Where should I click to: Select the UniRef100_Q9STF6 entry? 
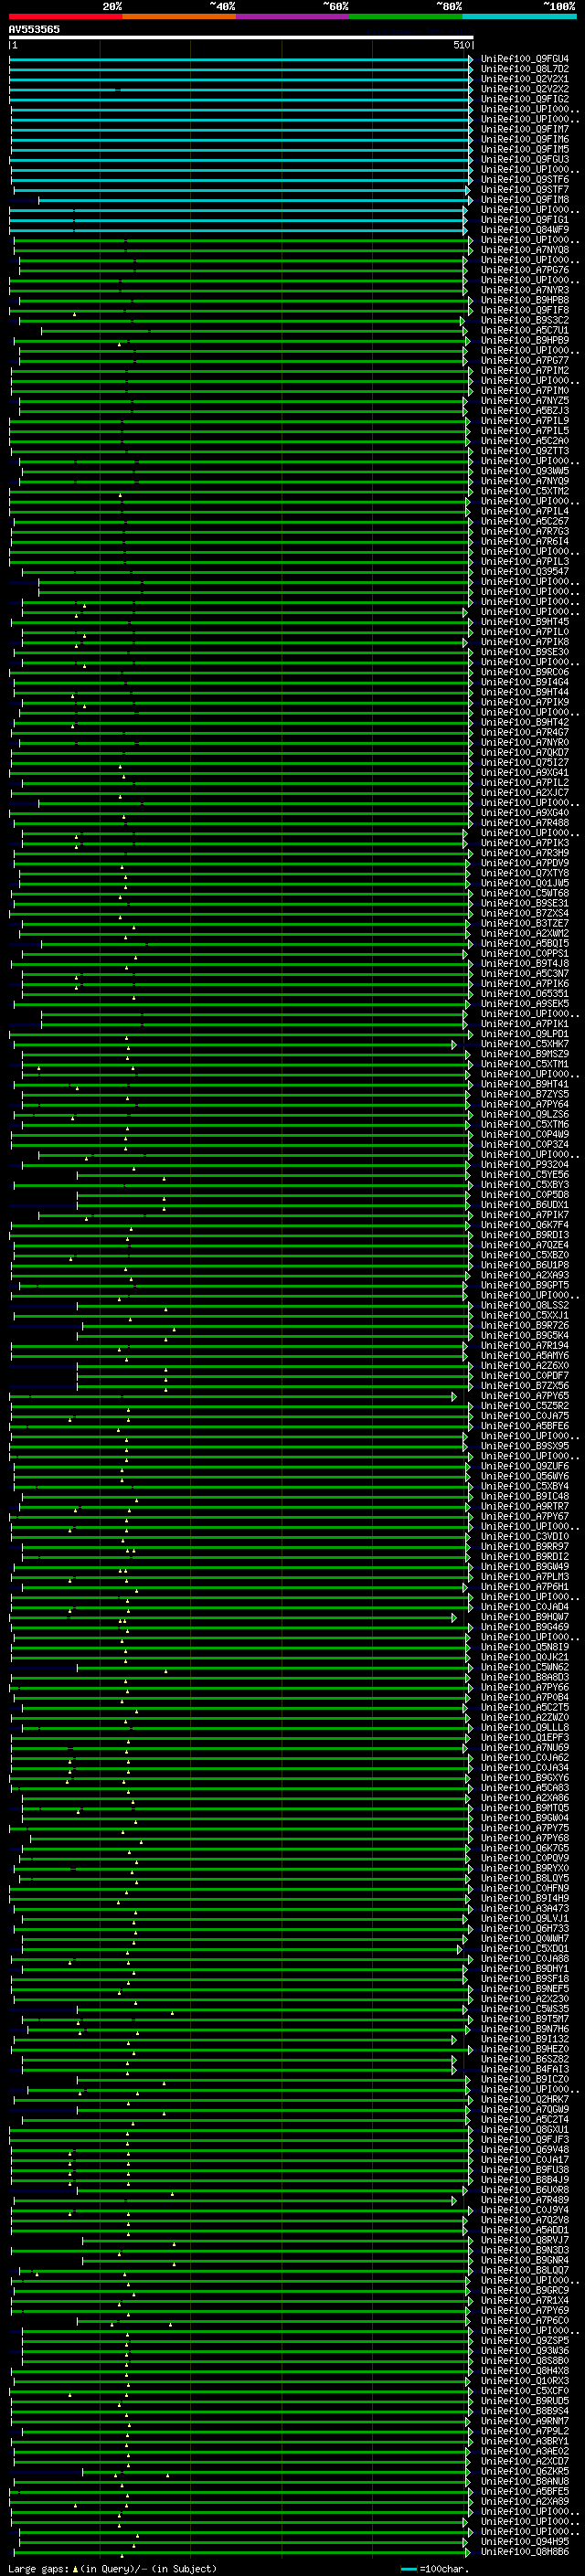tap(525, 179)
